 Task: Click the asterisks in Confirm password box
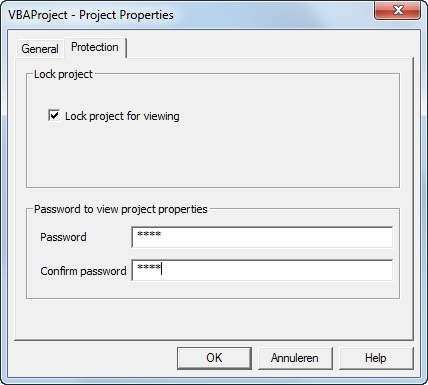(149, 267)
